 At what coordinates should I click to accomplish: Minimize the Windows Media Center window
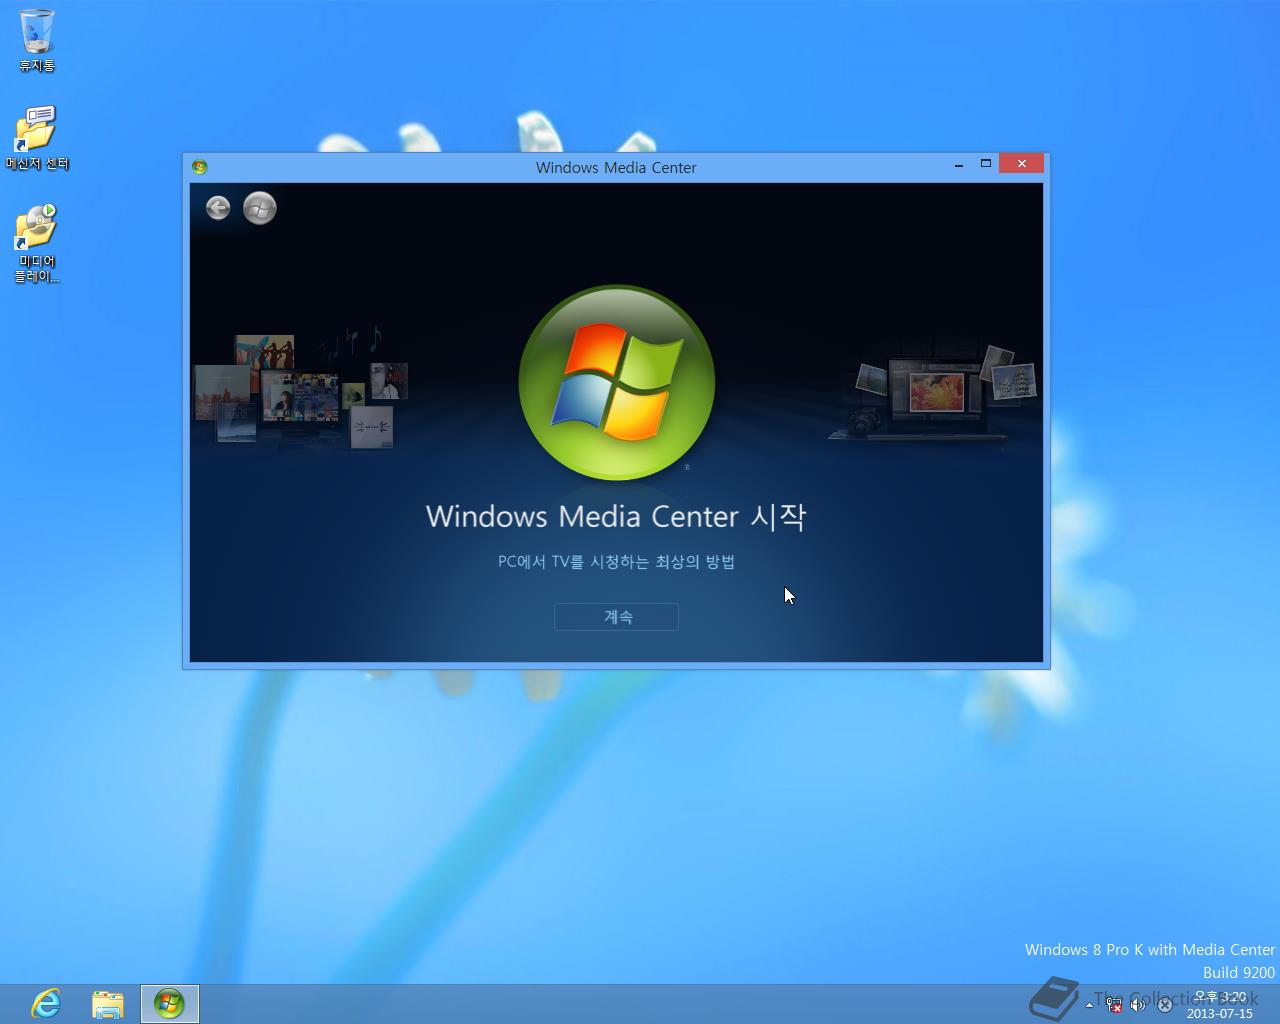959,164
